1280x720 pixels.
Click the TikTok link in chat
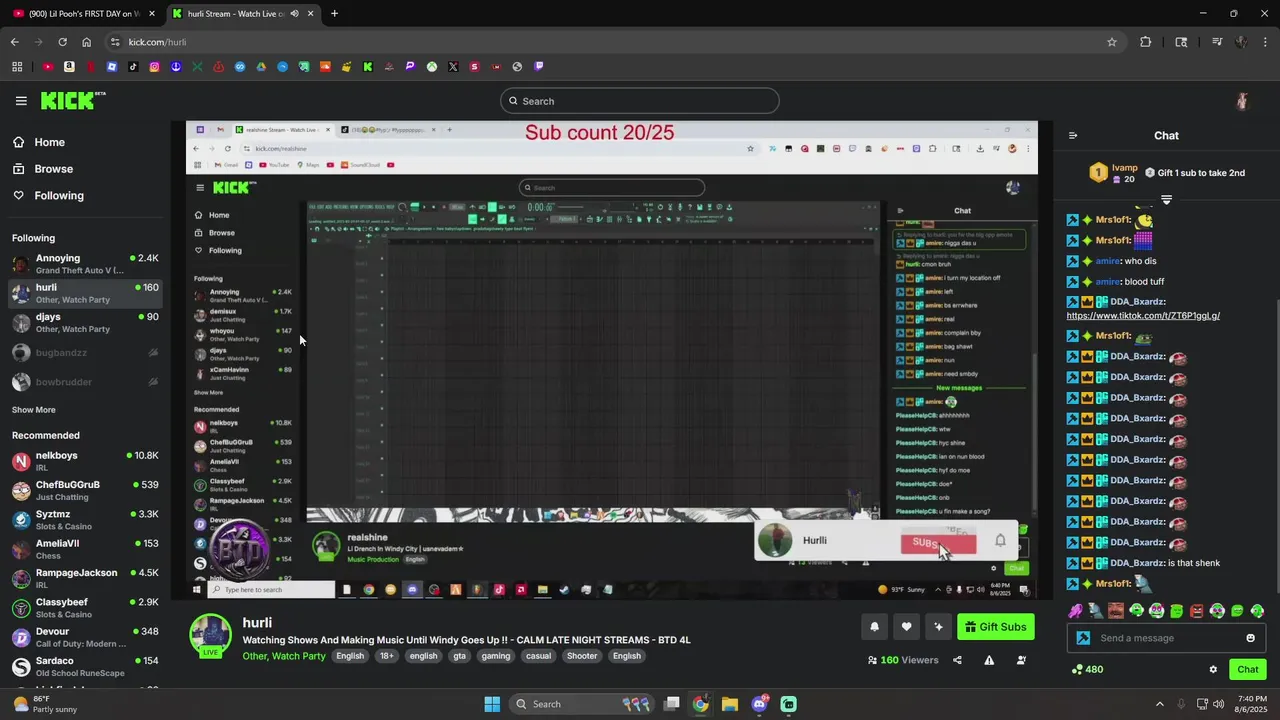click(1143, 316)
